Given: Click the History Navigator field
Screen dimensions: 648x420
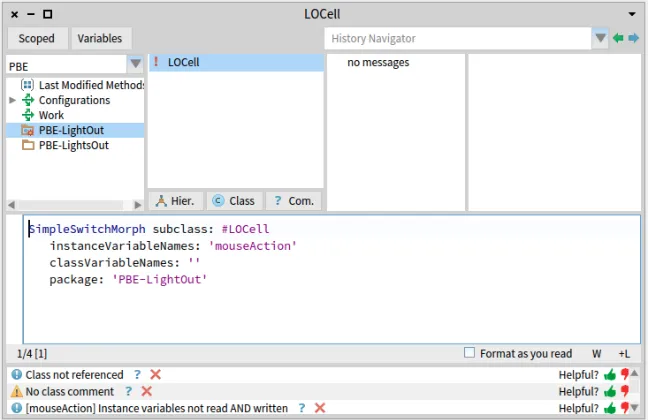Looking at the screenshot, I should click(457, 38).
